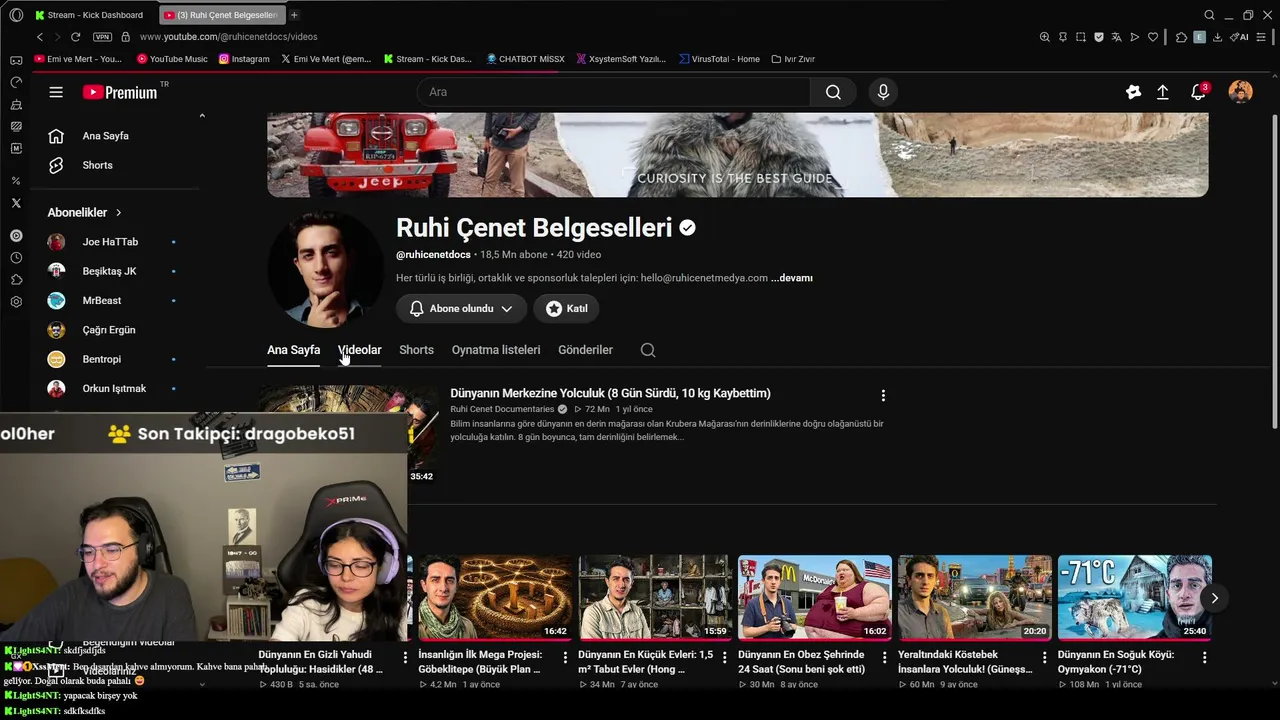Click the browser snapshot capture icon

click(x=1081, y=37)
